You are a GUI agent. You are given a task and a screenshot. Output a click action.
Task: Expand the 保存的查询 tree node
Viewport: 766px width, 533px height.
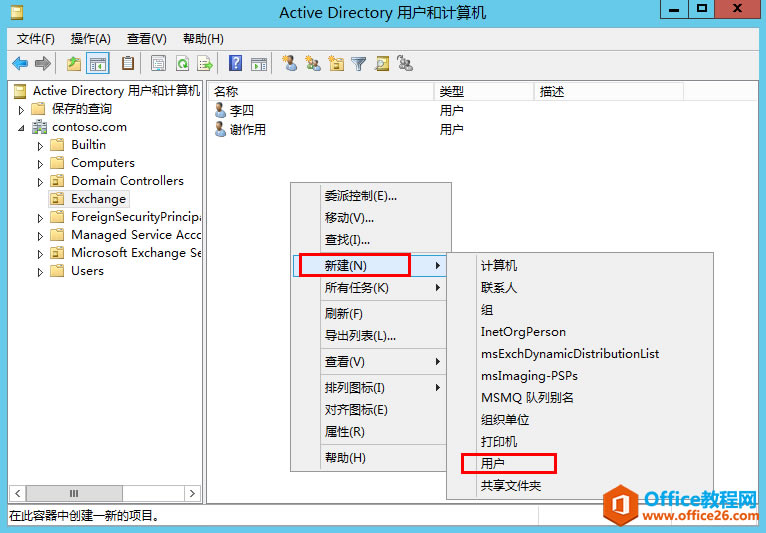click(21, 110)
